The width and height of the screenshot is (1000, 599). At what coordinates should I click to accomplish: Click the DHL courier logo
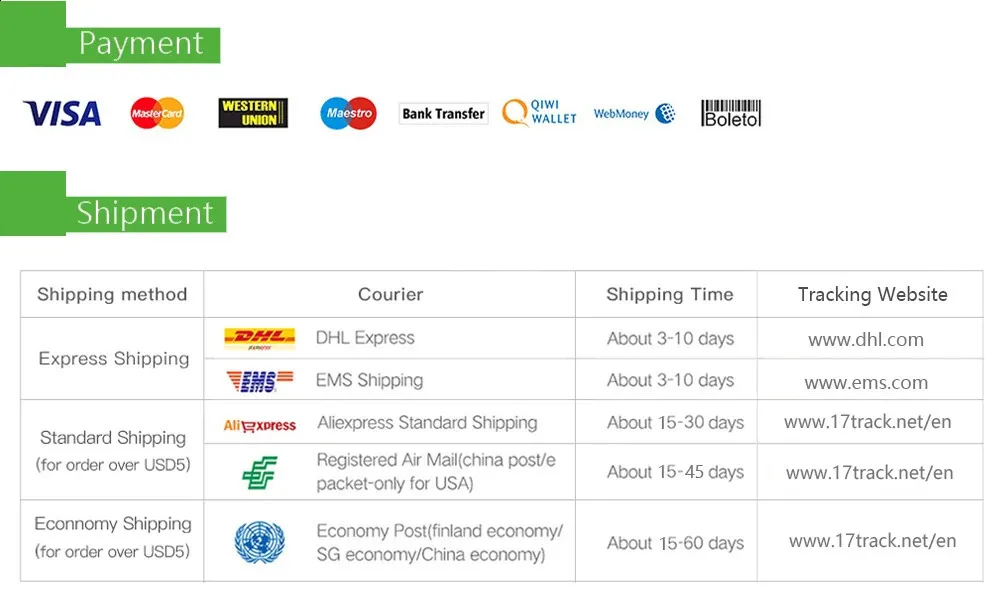pyautogui.click(x=260, y=339)
